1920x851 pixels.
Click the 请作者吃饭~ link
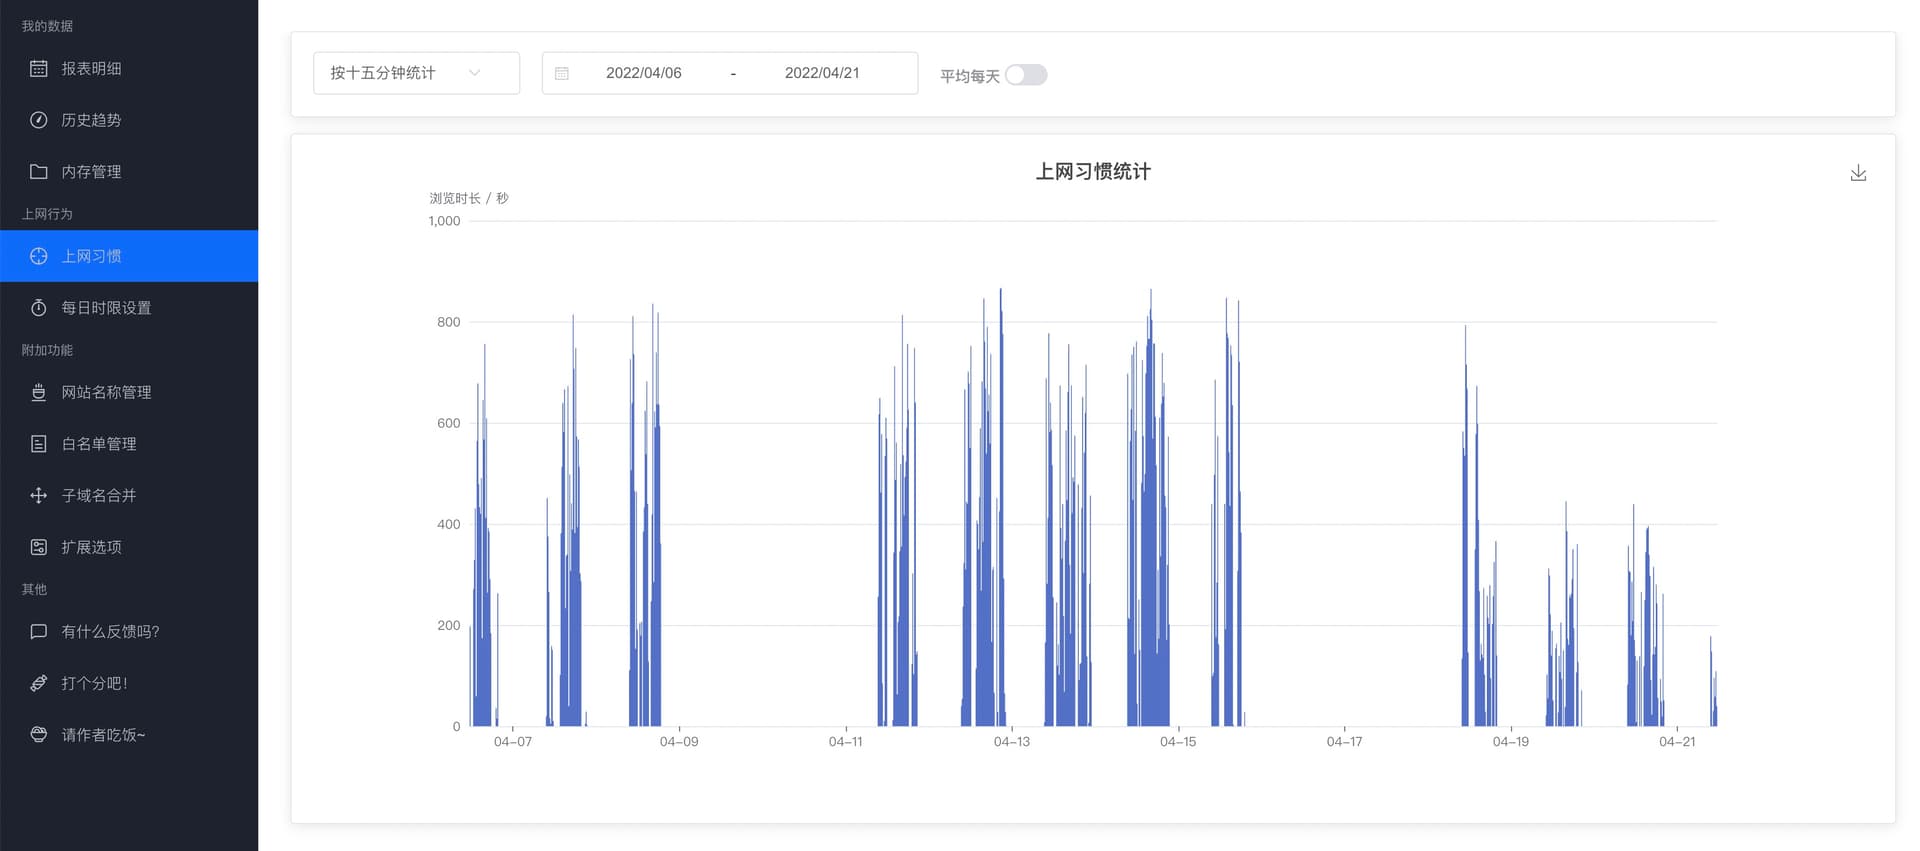click(x=103, y=735)
